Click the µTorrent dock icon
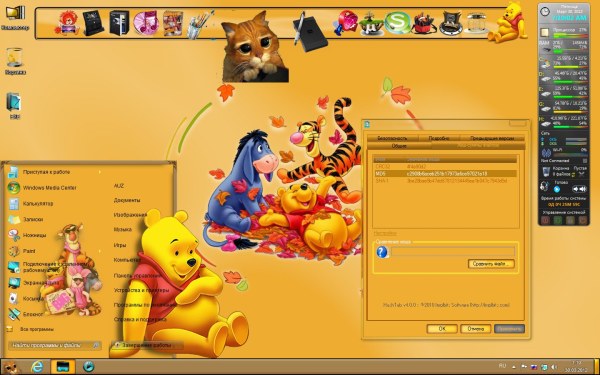 tap(370, 24)
